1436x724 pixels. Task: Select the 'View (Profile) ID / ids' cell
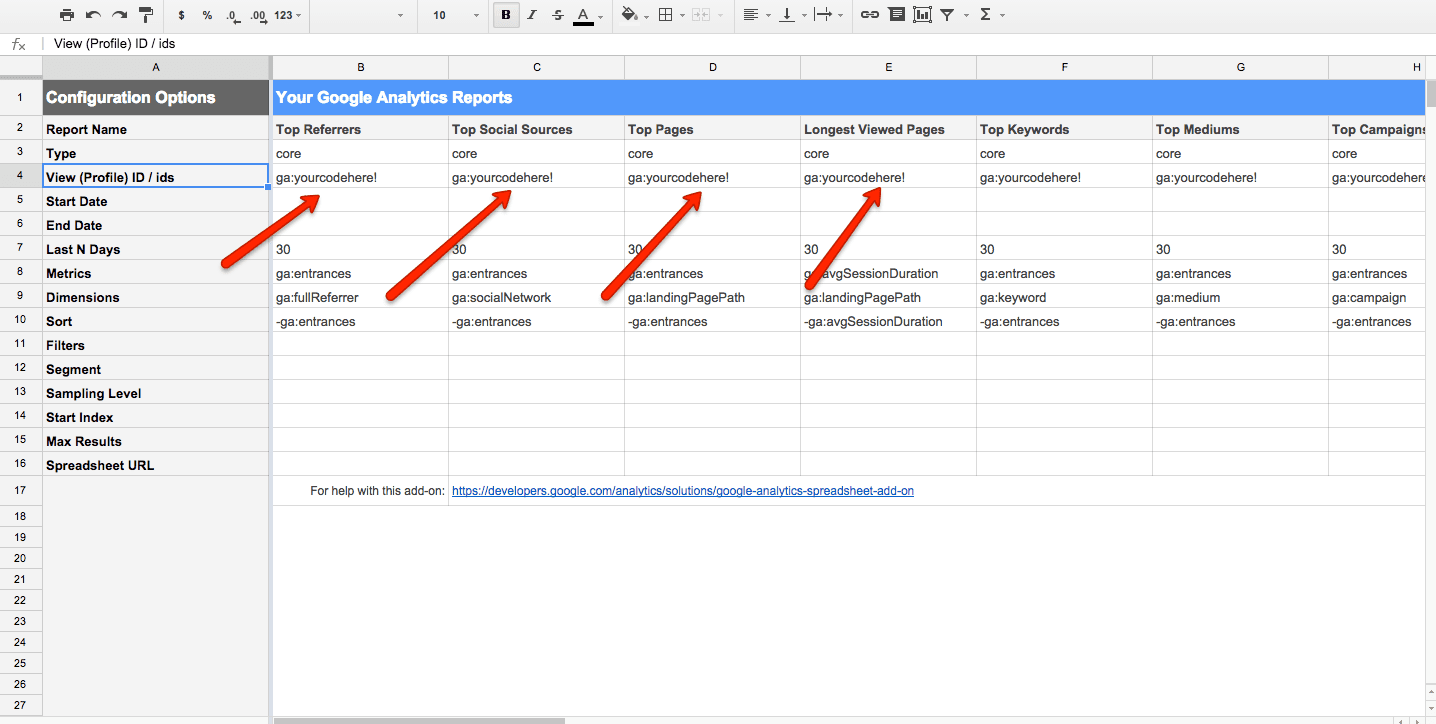(156, 177)
